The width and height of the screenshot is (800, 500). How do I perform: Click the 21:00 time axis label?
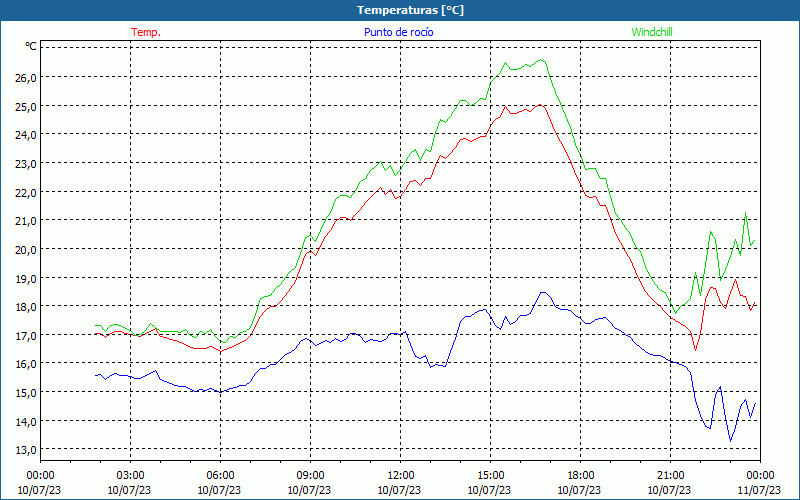670,476
